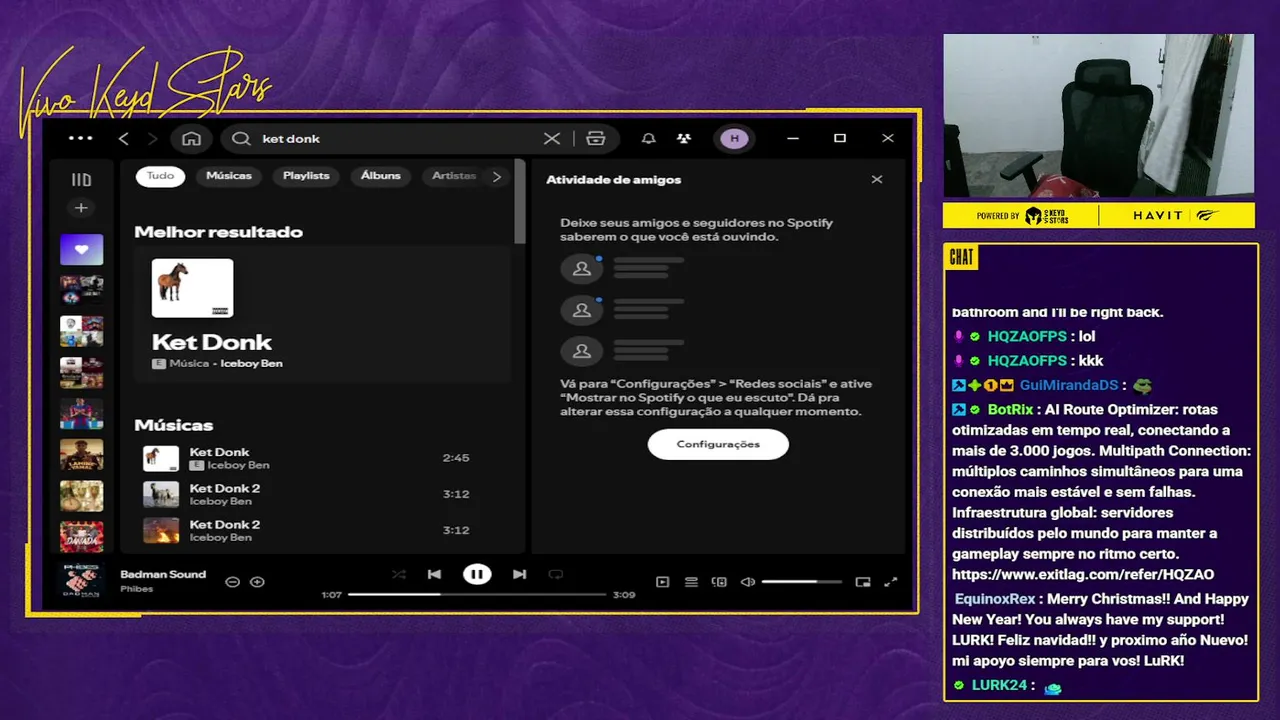Pause the current song

point(477,574)
